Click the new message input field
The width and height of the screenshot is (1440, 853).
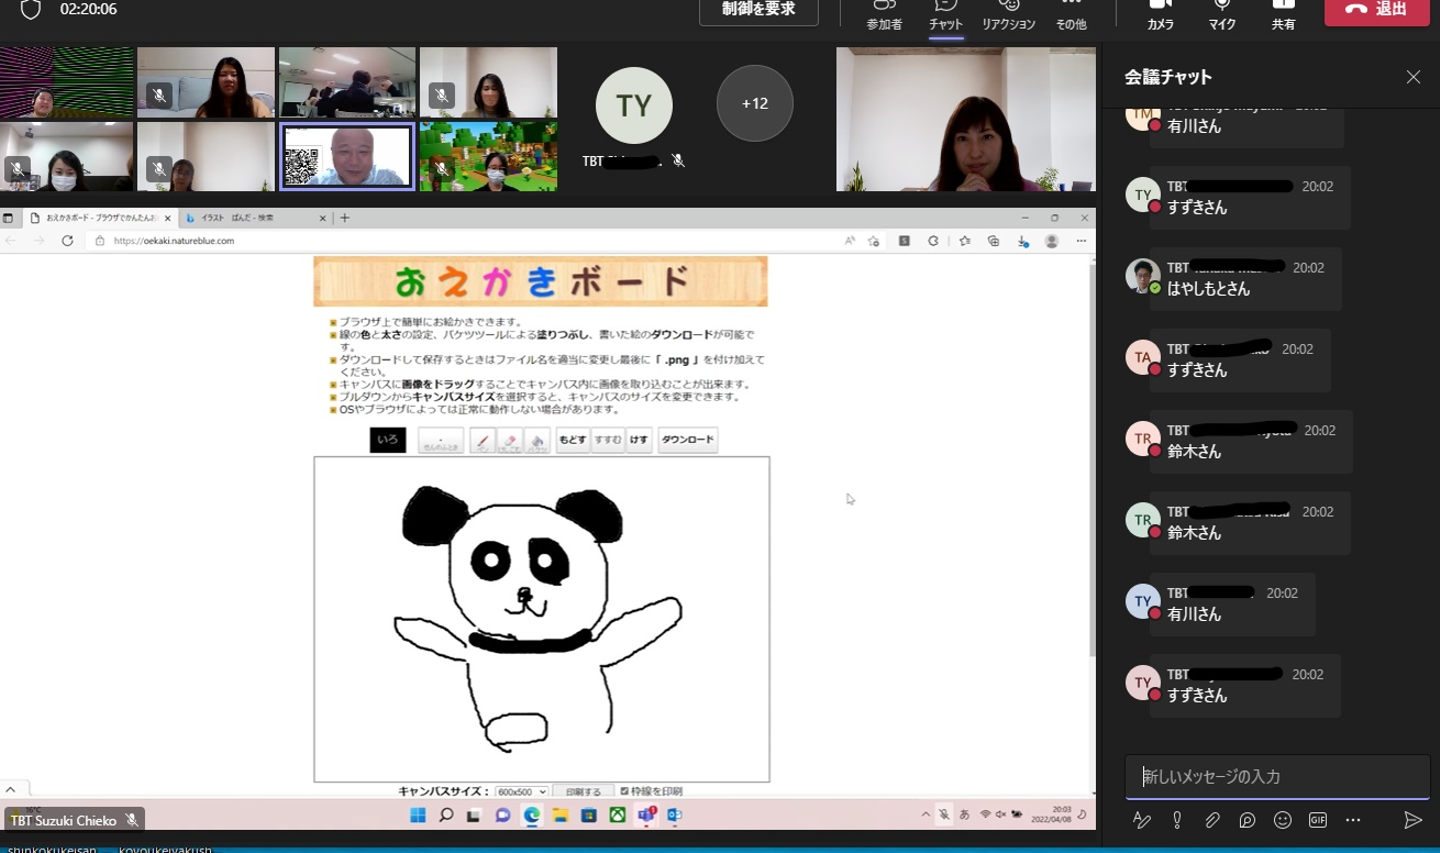click(1276, 776)
